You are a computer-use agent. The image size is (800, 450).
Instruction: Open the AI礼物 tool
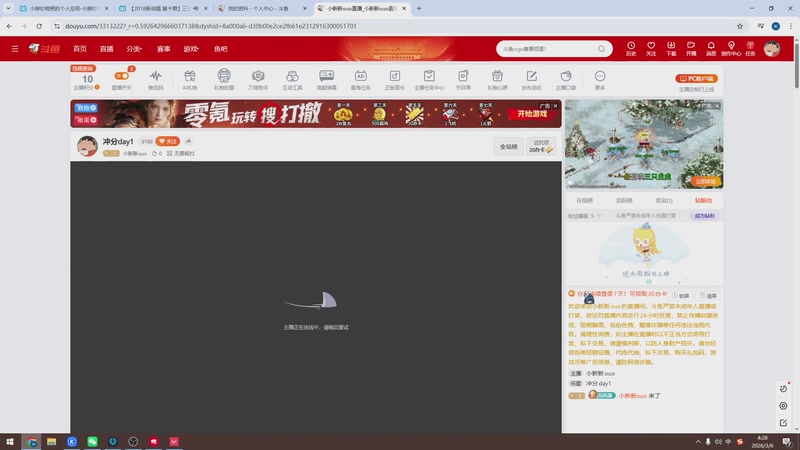click(190, 80)
